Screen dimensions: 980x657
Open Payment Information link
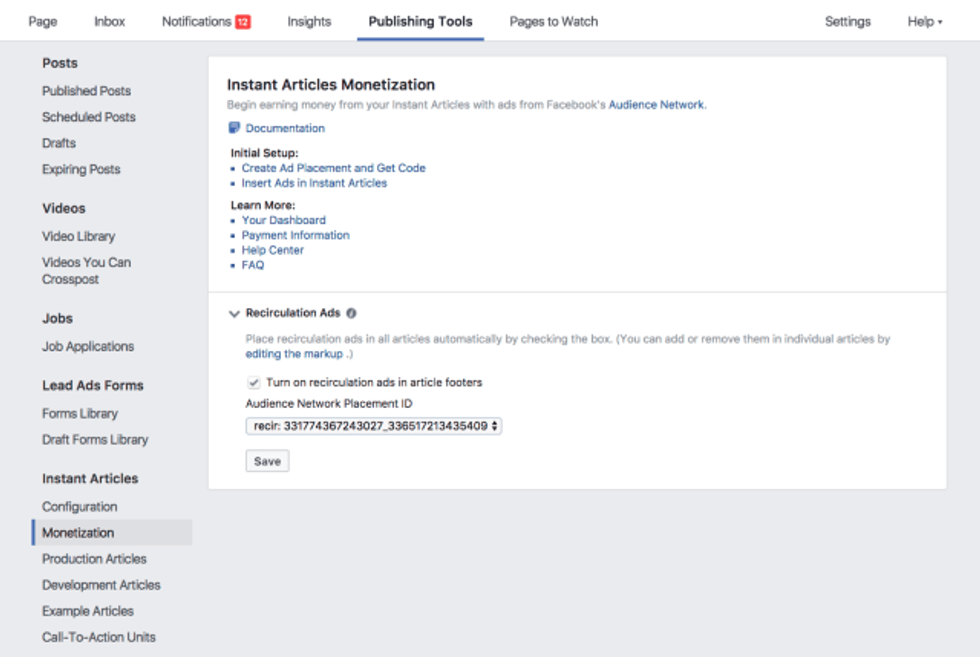[x=295, y=235]
